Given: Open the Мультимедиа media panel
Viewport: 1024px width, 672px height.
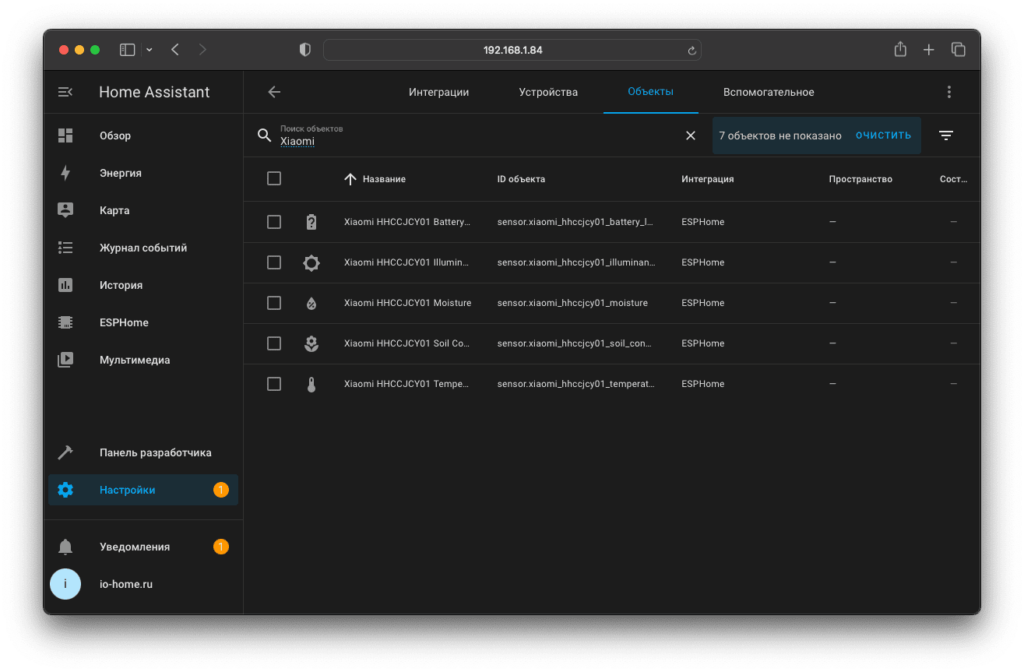Looking at the screenshot, I should coord(143,360).
